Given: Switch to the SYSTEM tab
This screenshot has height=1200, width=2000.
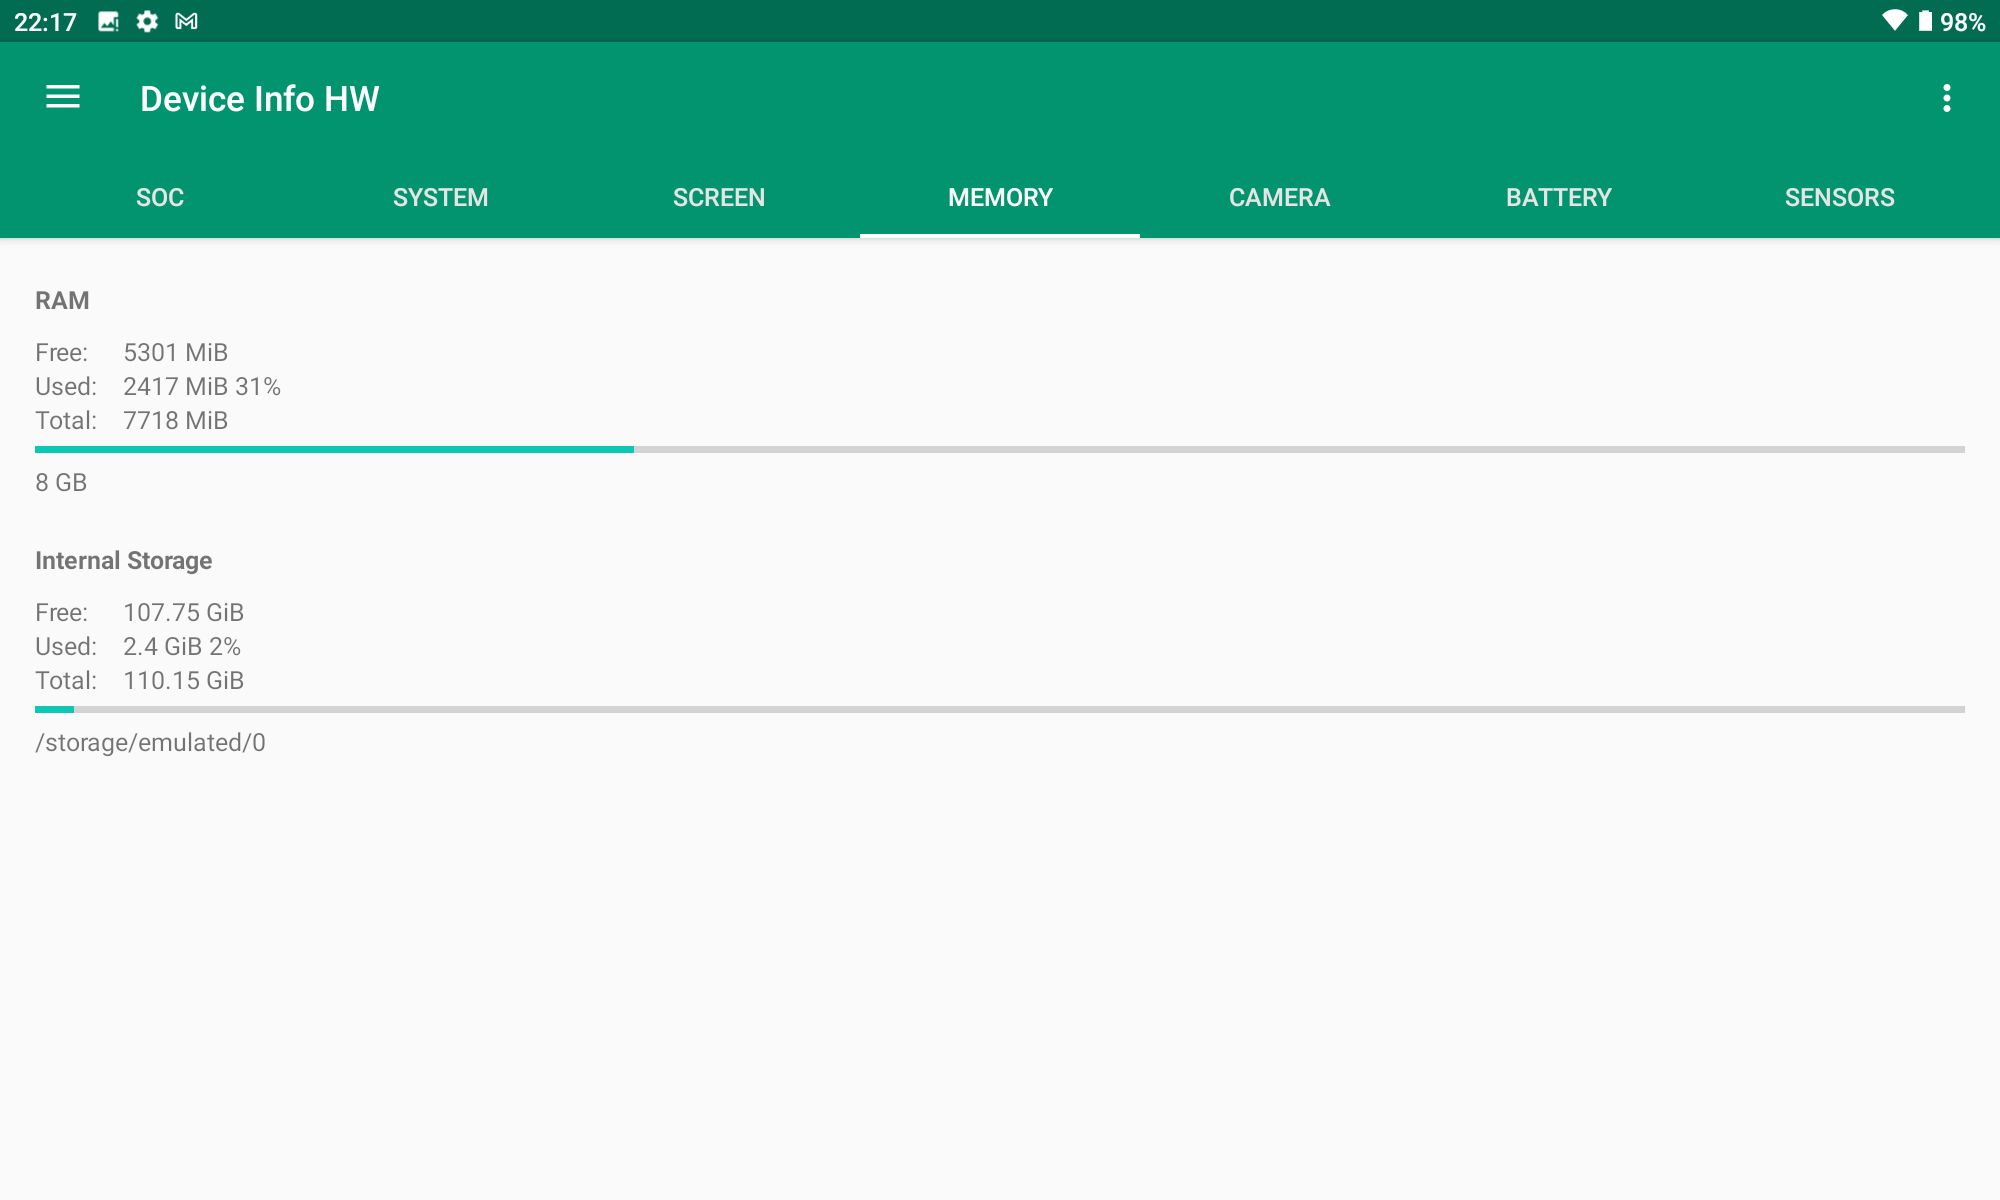Looking at the screenshot, I should click(440, 197).
